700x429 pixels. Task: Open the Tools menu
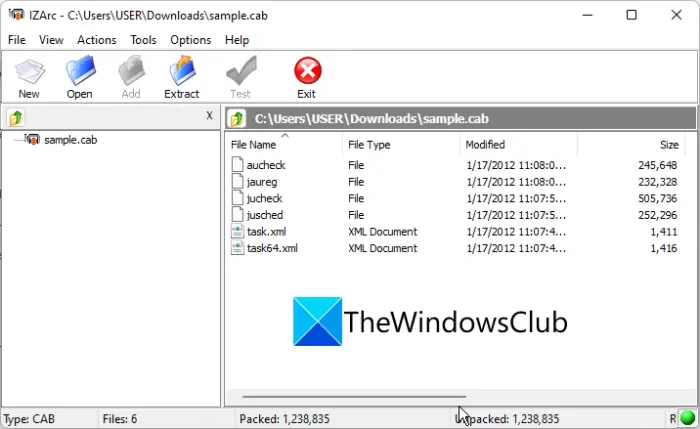143,40
